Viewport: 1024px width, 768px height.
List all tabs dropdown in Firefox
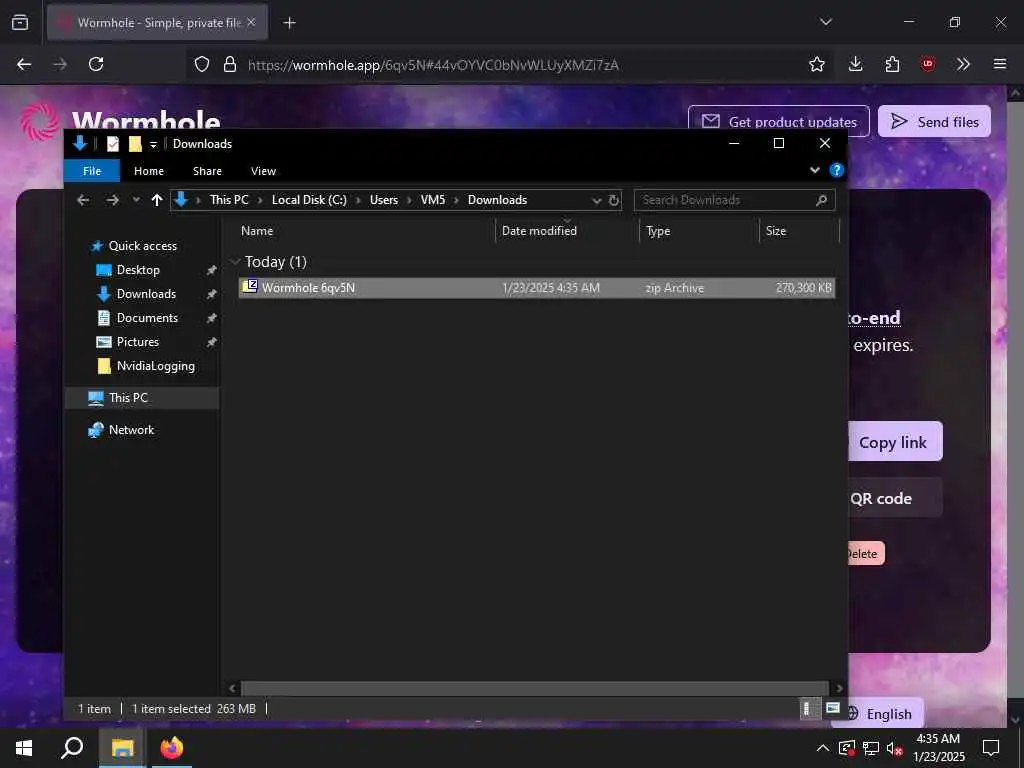tap(825, 22)
